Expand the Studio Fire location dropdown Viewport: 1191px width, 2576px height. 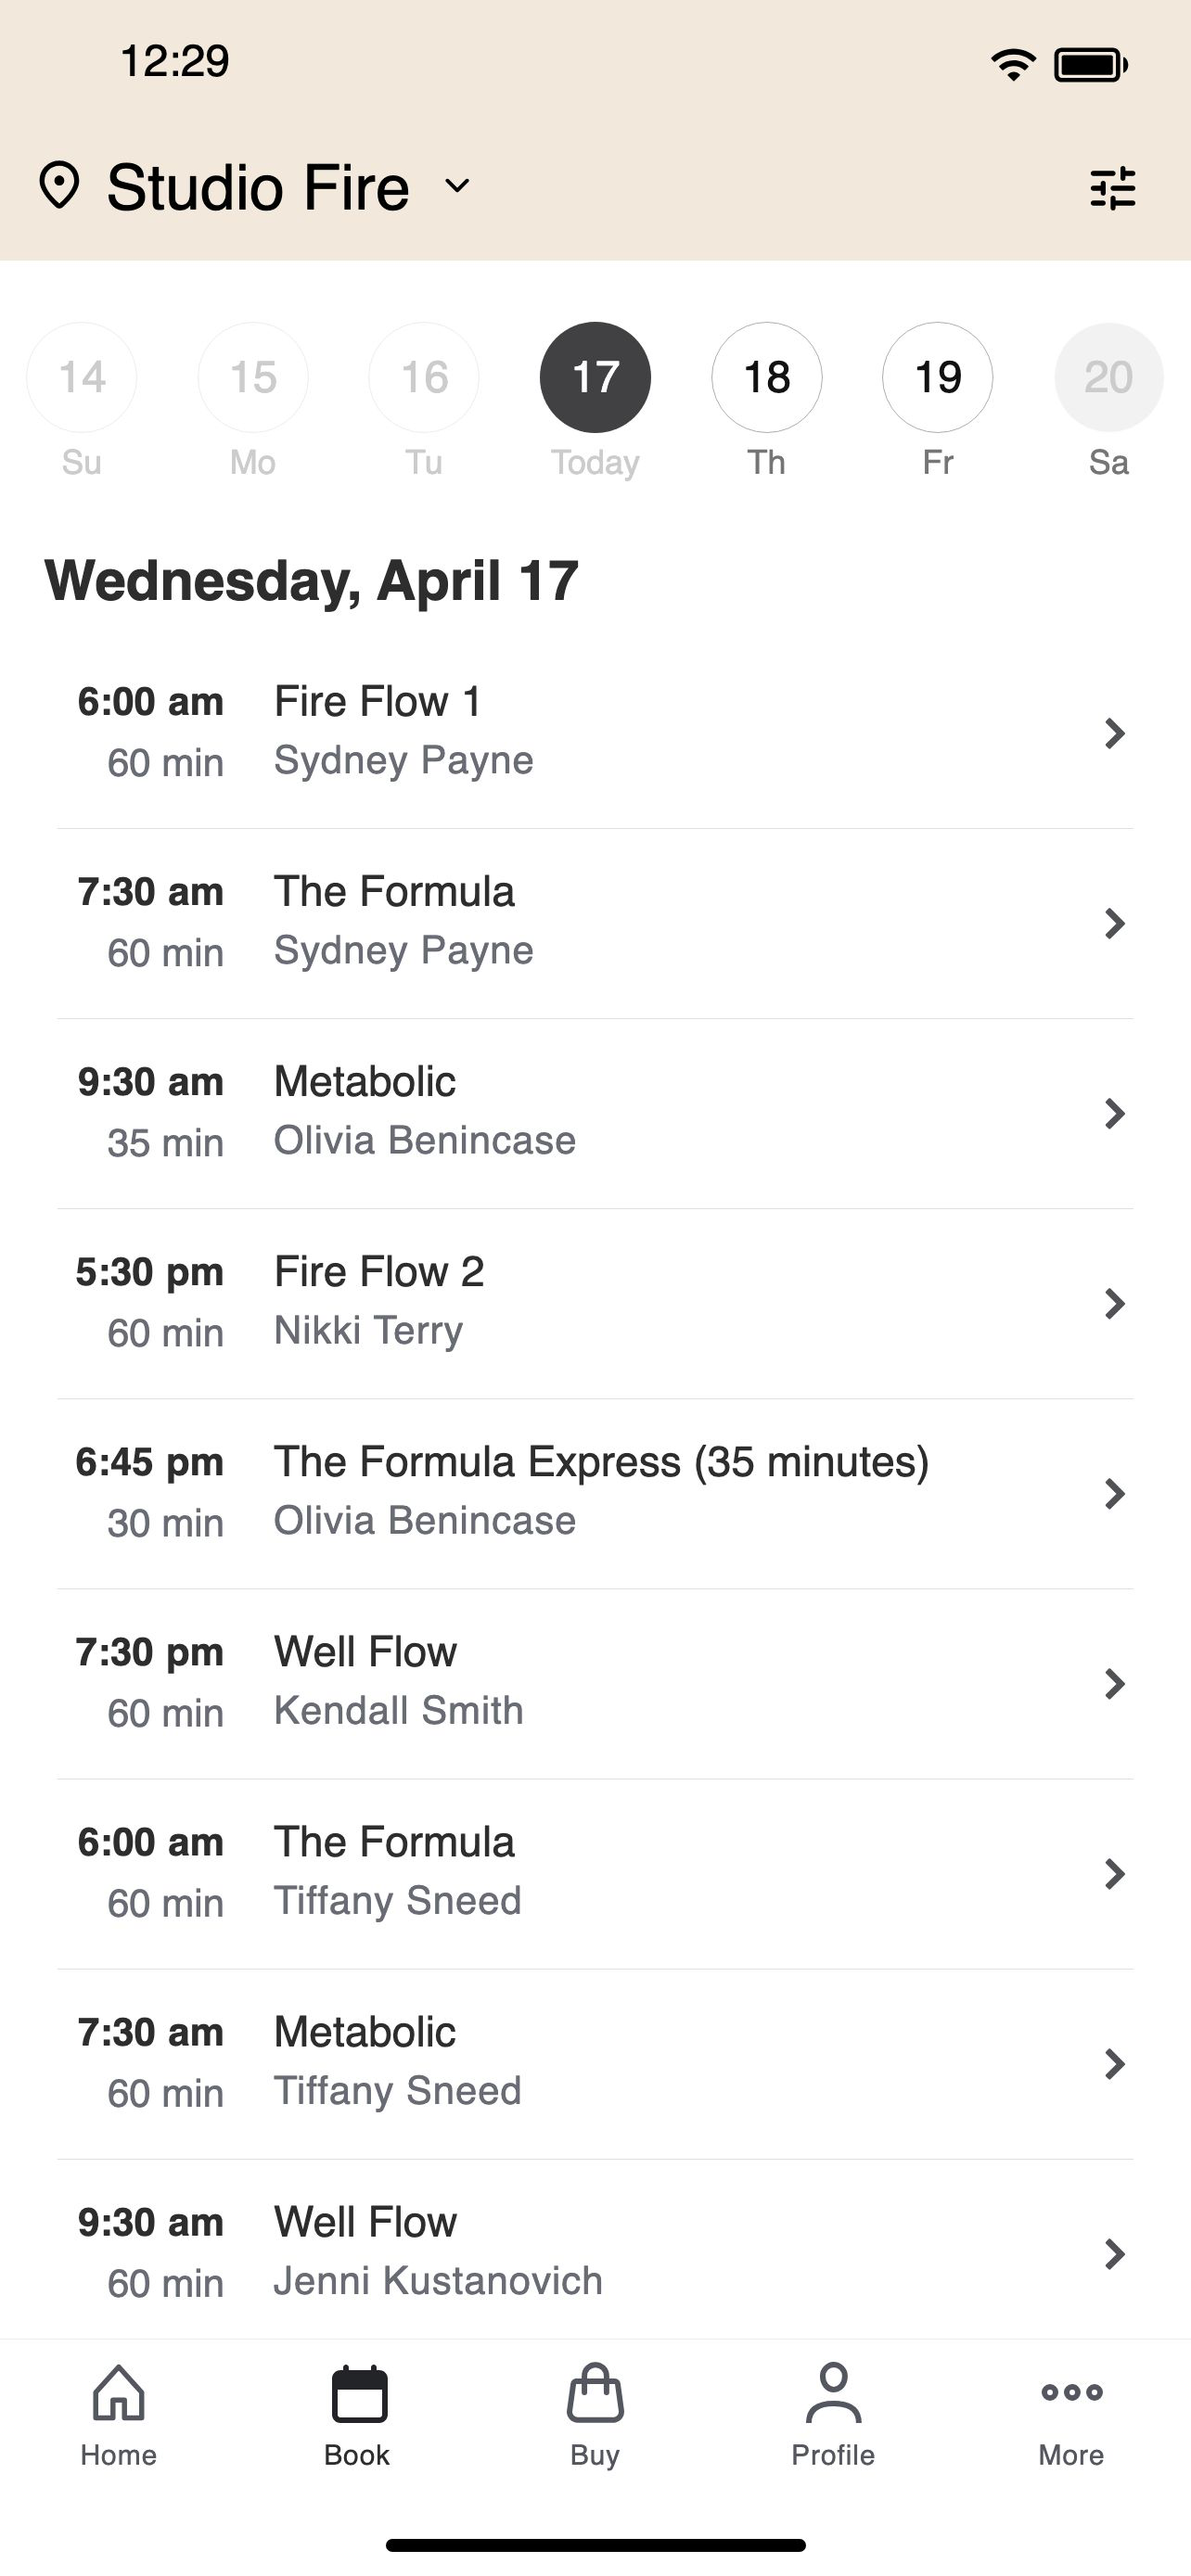click(457, 186)
